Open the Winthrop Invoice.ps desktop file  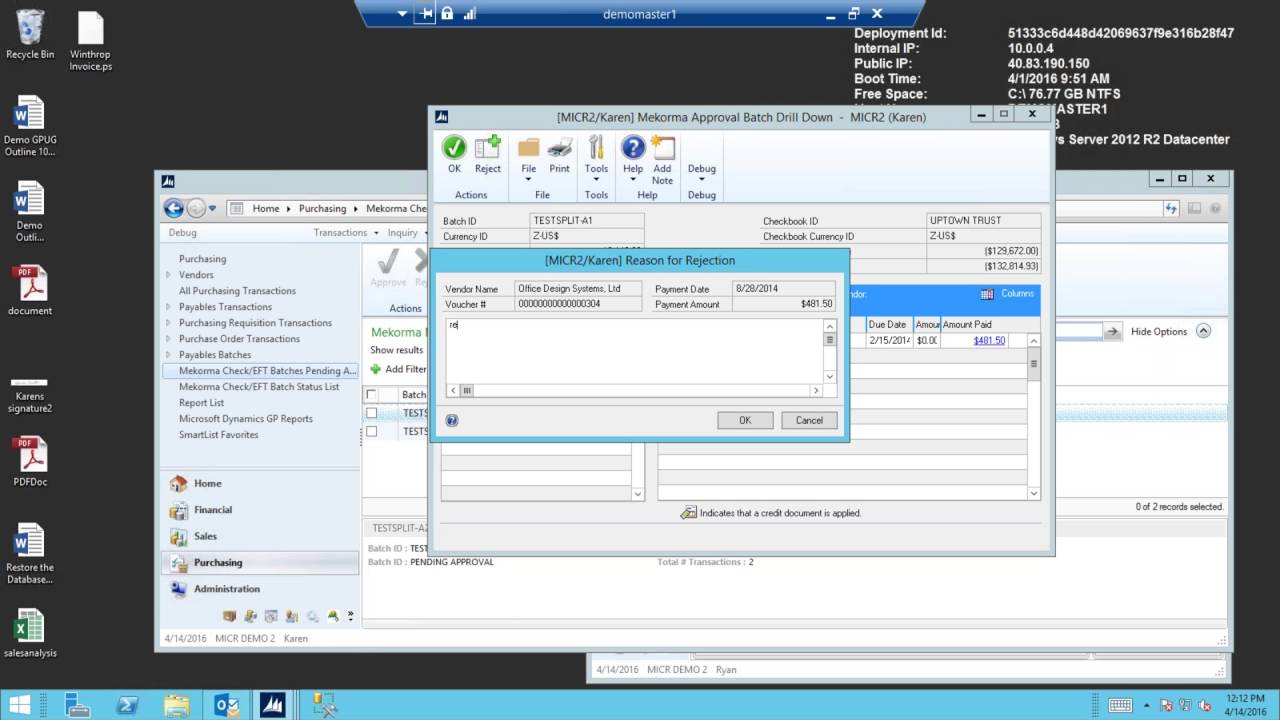(x=90, y=40)
